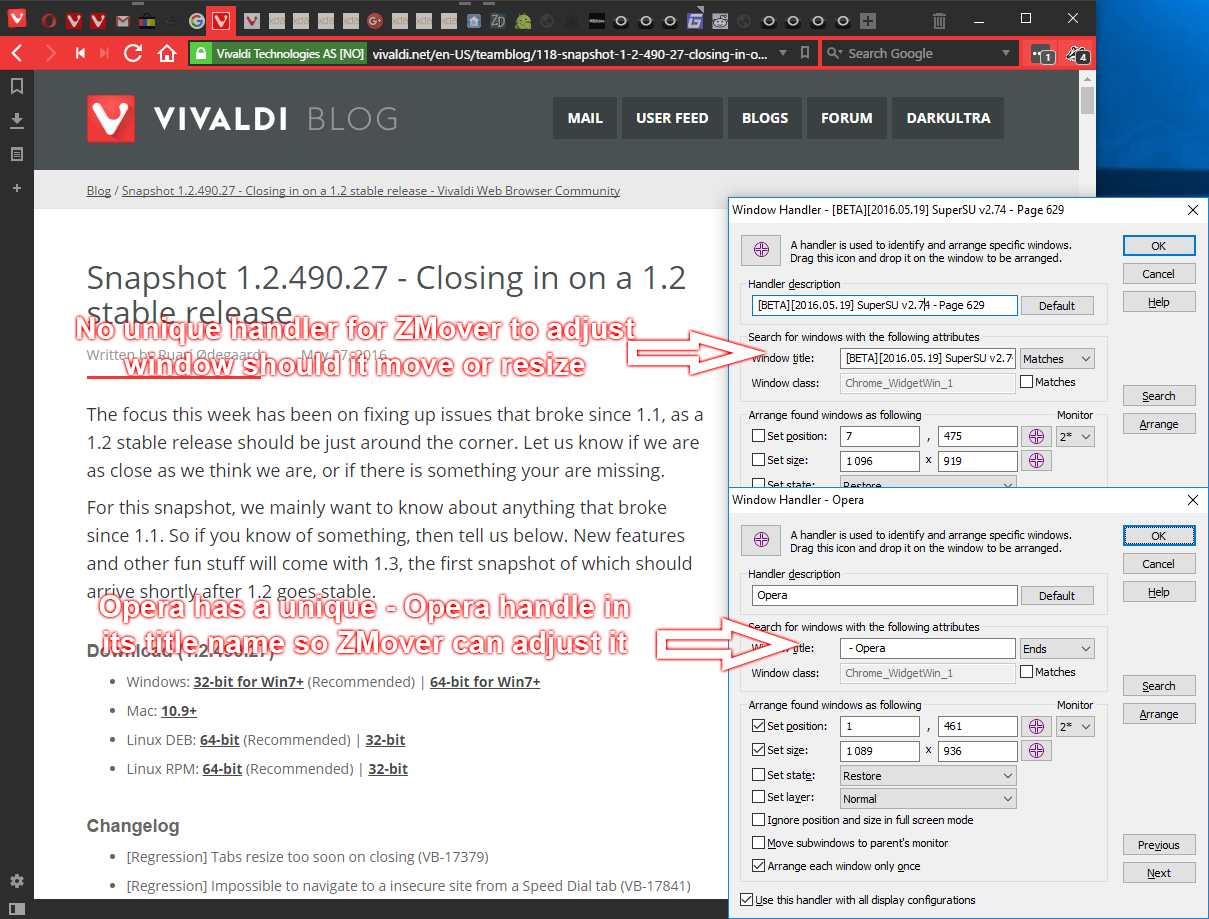Toggle the side panel at the bottom left

click(16, 908)
